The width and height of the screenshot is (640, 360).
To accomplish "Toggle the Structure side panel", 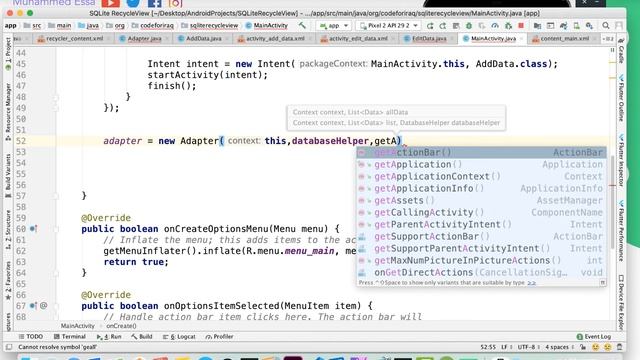I will coord(8,229).
